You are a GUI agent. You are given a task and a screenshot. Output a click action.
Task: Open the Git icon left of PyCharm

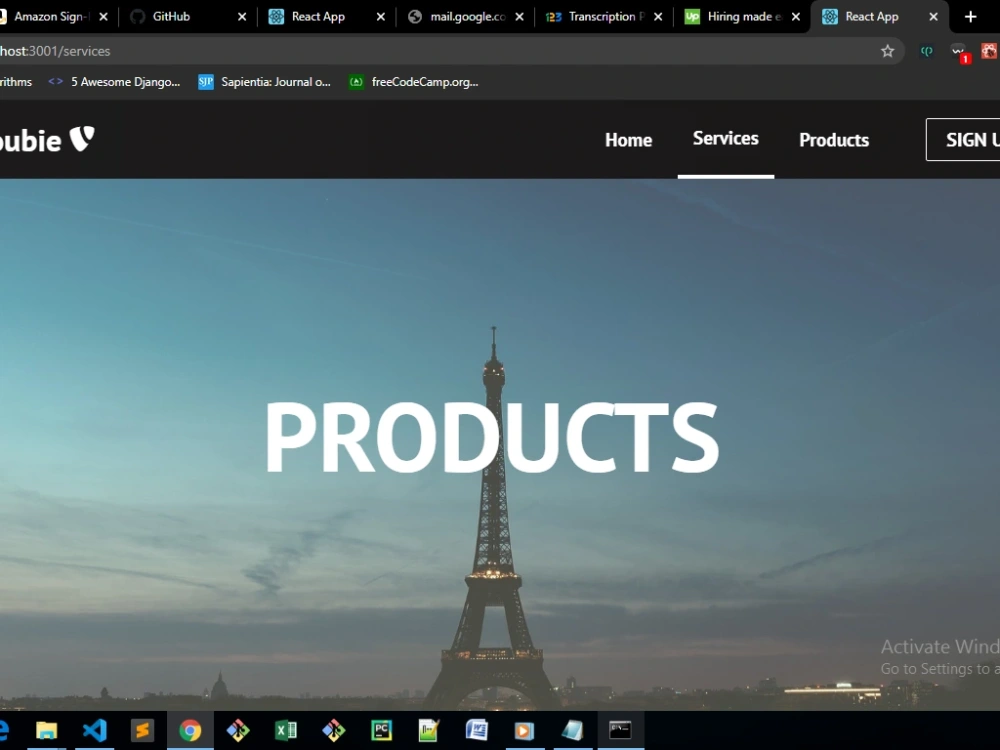point(334,730)
